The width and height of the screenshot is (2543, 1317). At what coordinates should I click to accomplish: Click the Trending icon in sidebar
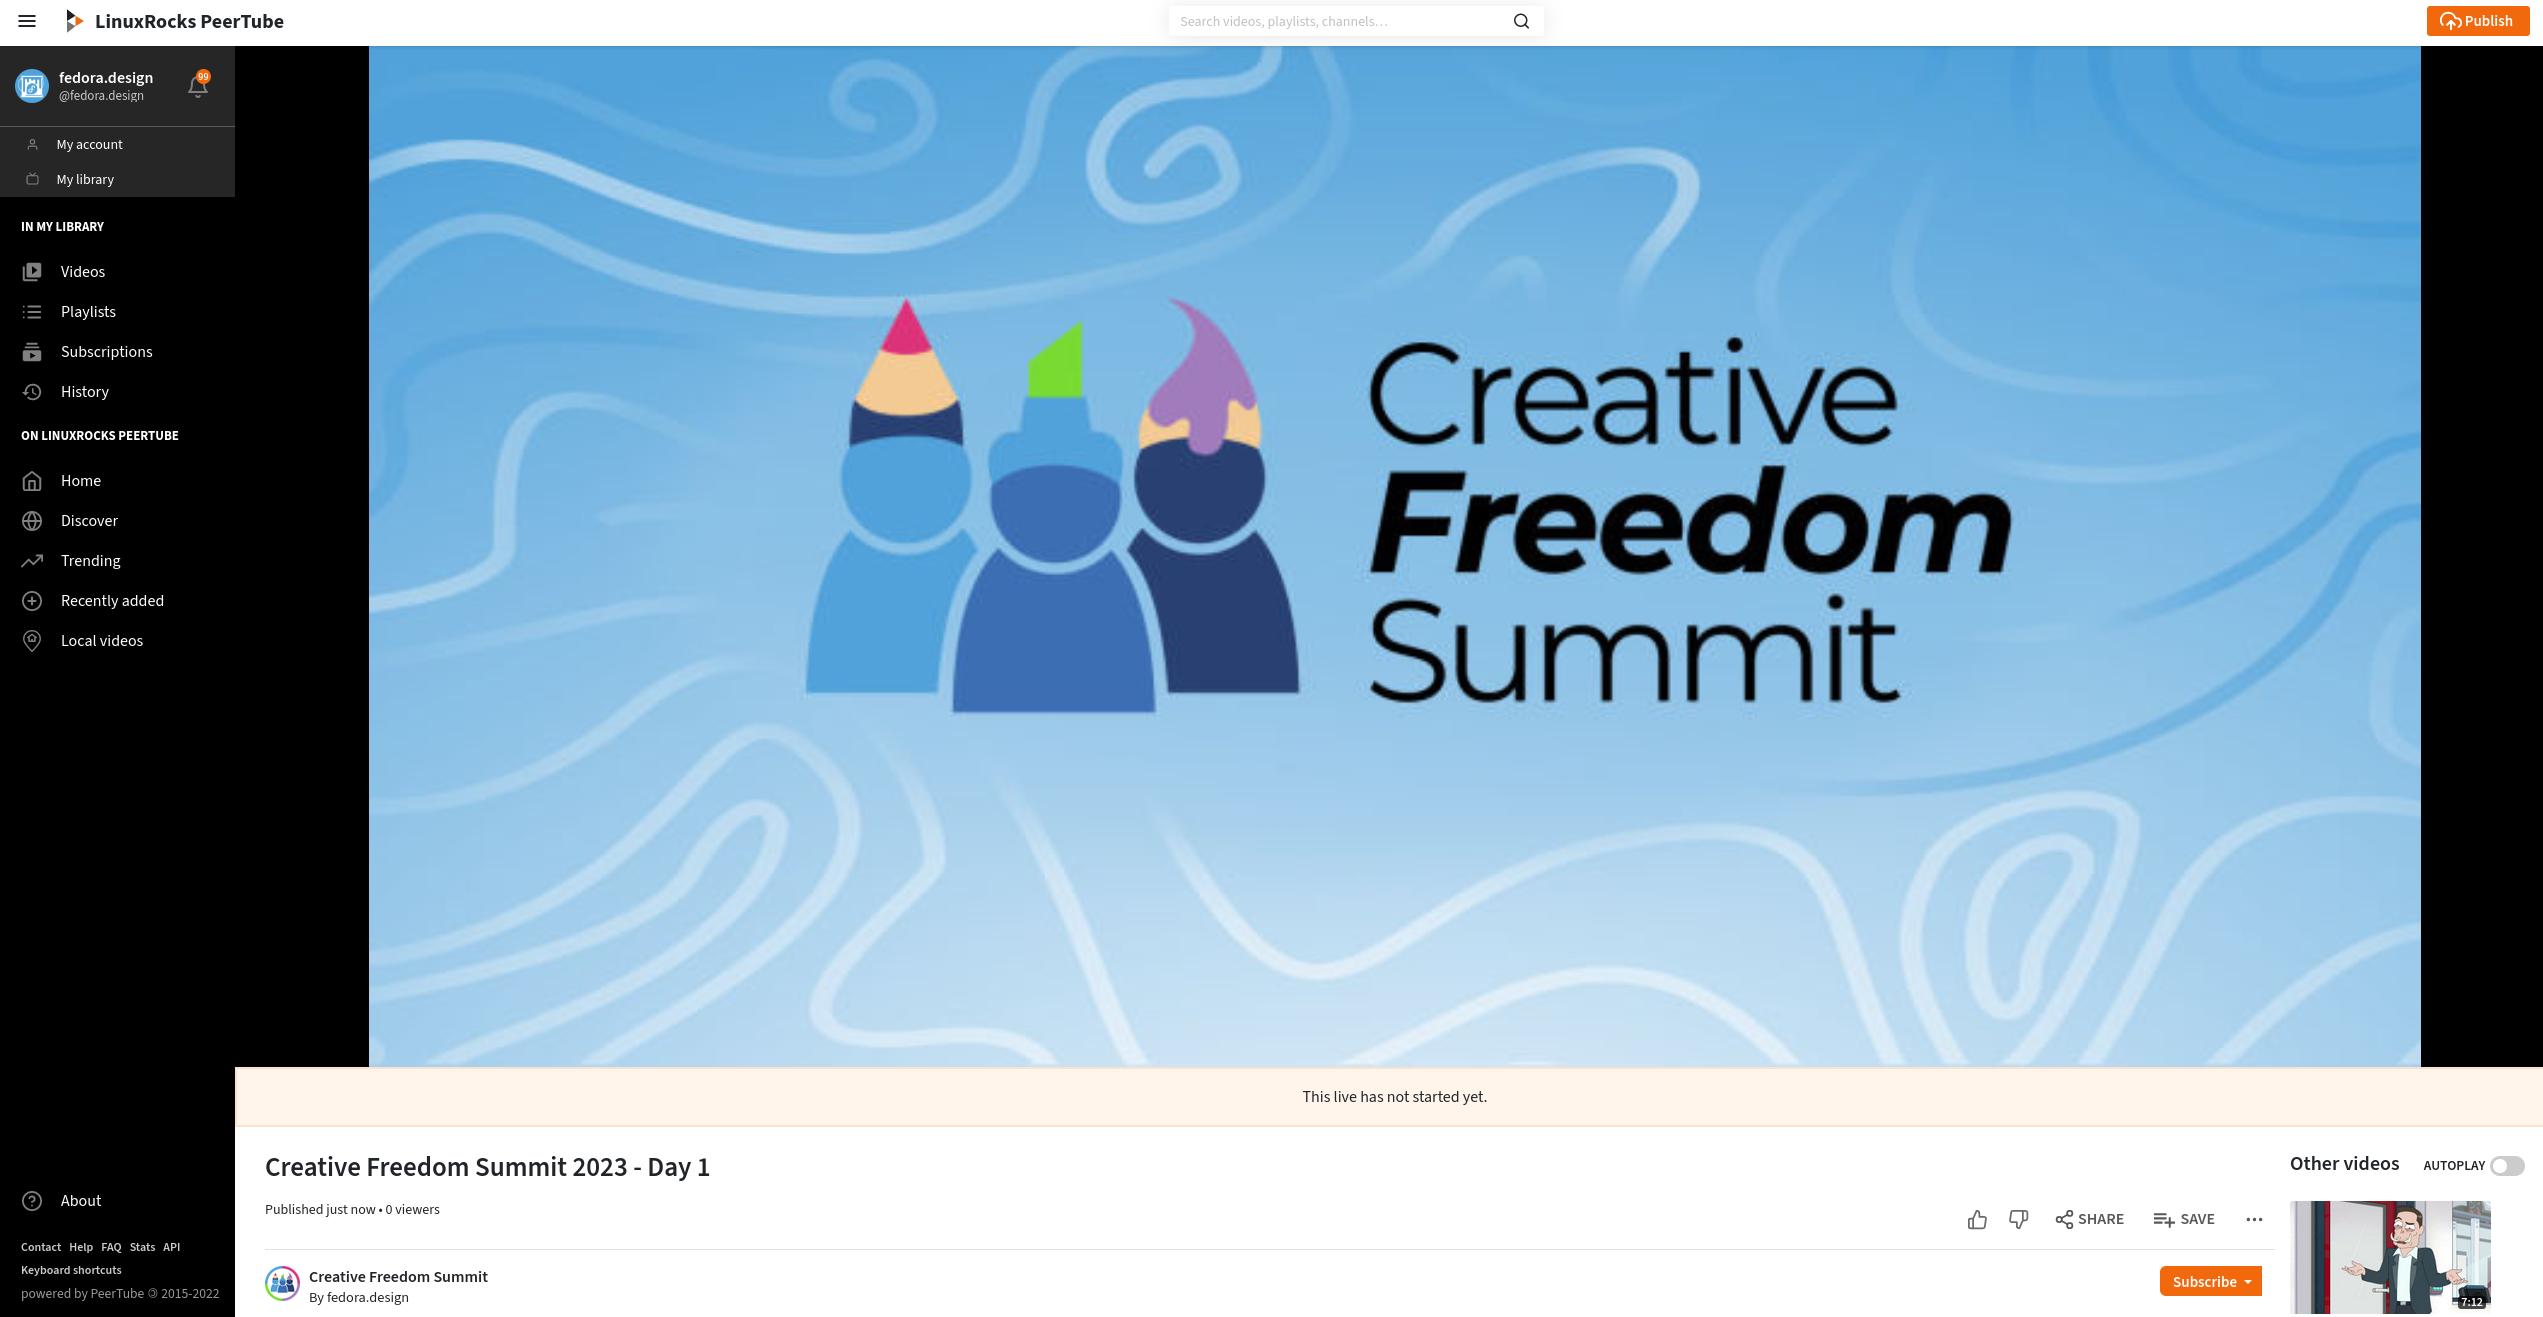click(30, 561)
